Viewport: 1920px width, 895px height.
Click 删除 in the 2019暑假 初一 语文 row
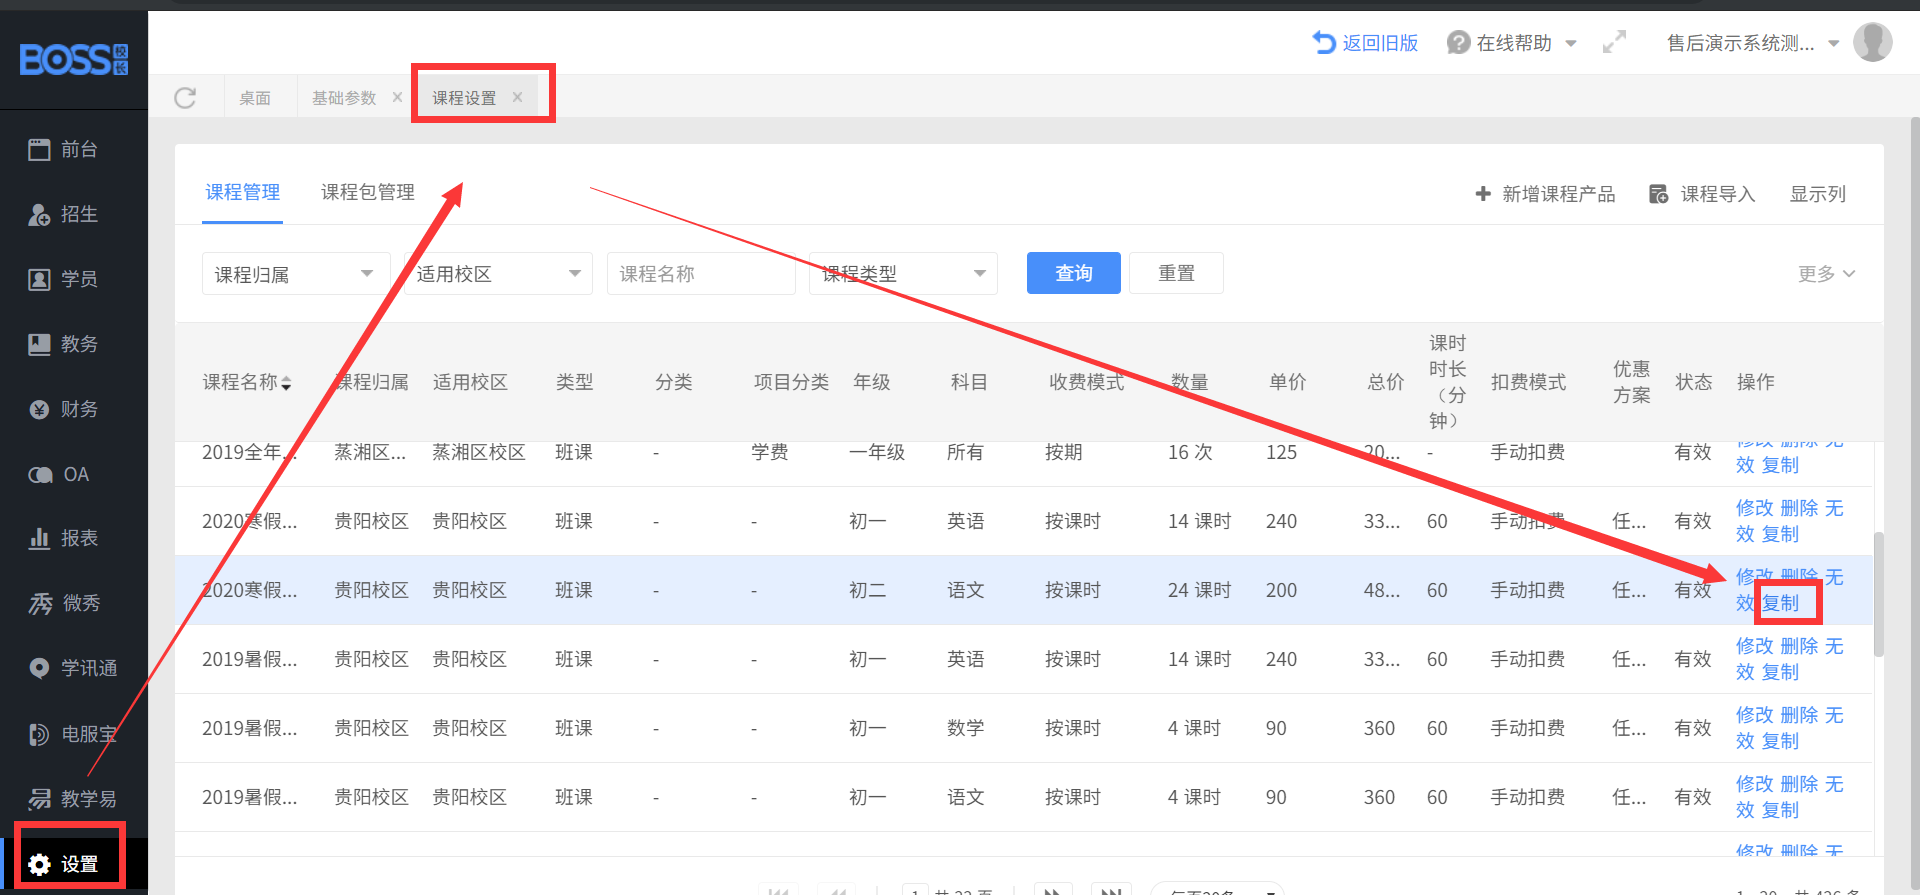pyautogui.click(x=1799, y=784)
